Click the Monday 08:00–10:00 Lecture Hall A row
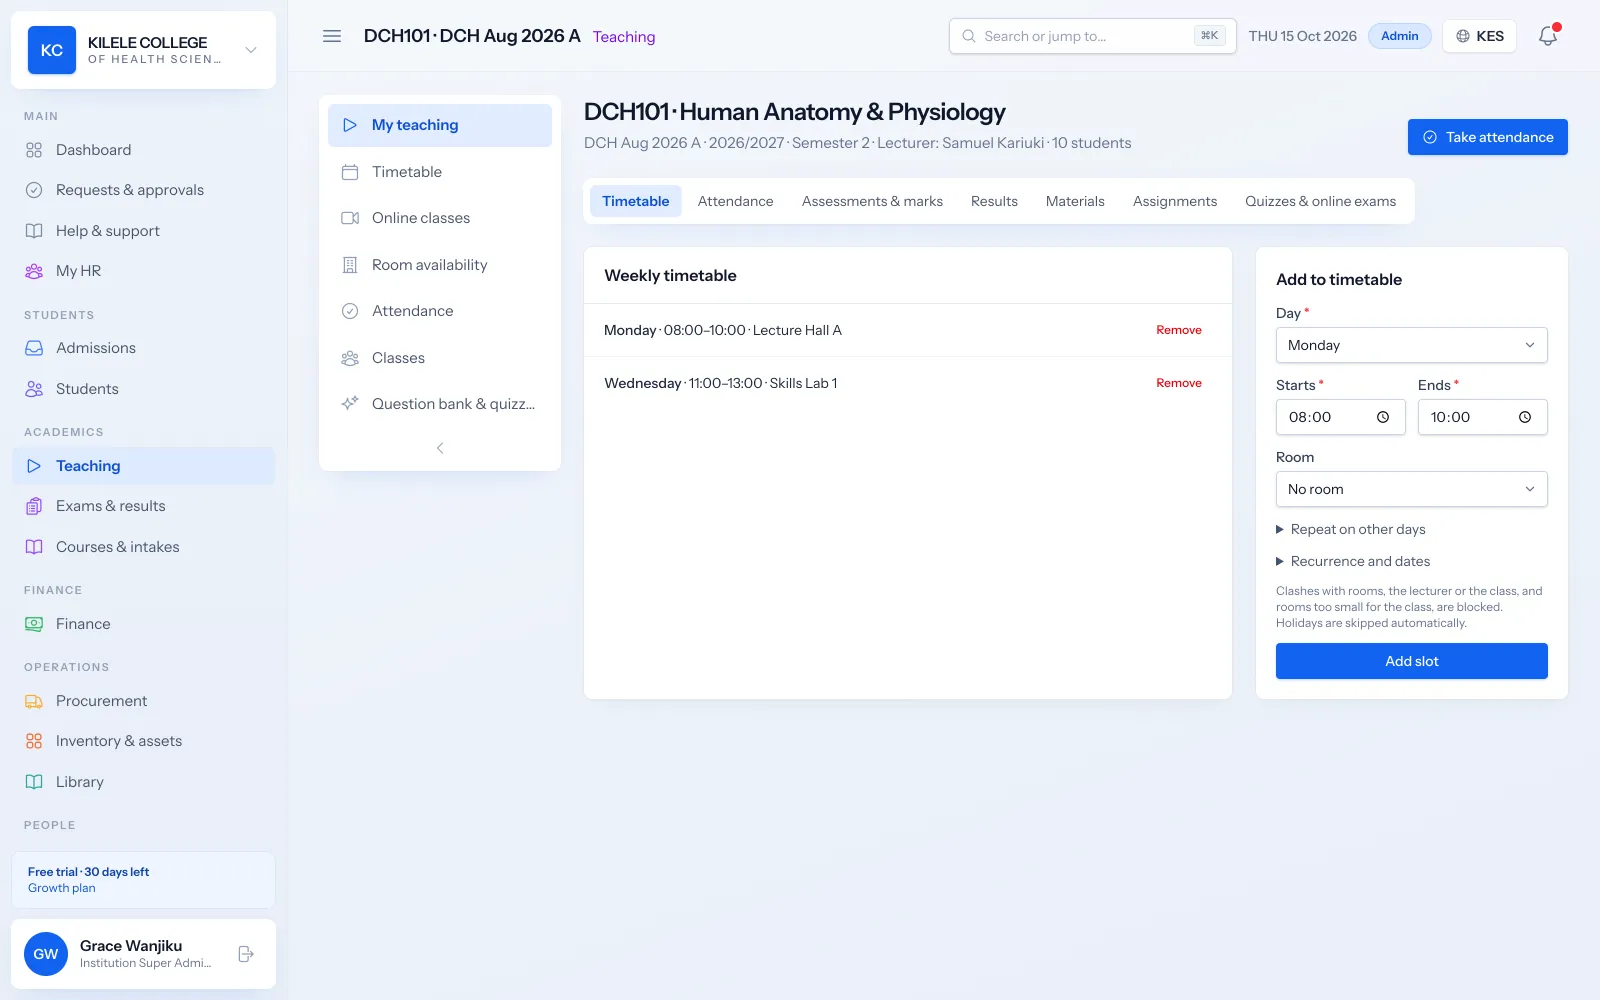1600x1000 pixels. coord(907,330)
